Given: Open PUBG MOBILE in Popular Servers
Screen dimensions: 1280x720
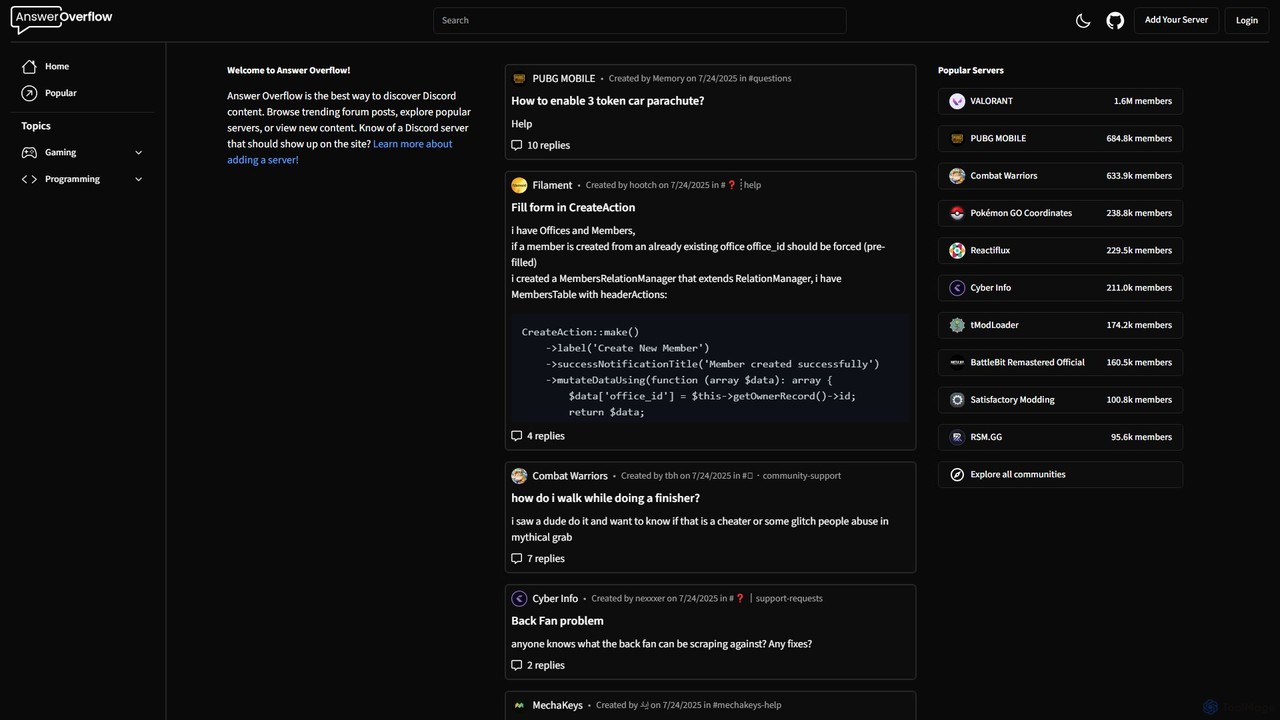Looking at the screenshot, I should [1060, 138].
